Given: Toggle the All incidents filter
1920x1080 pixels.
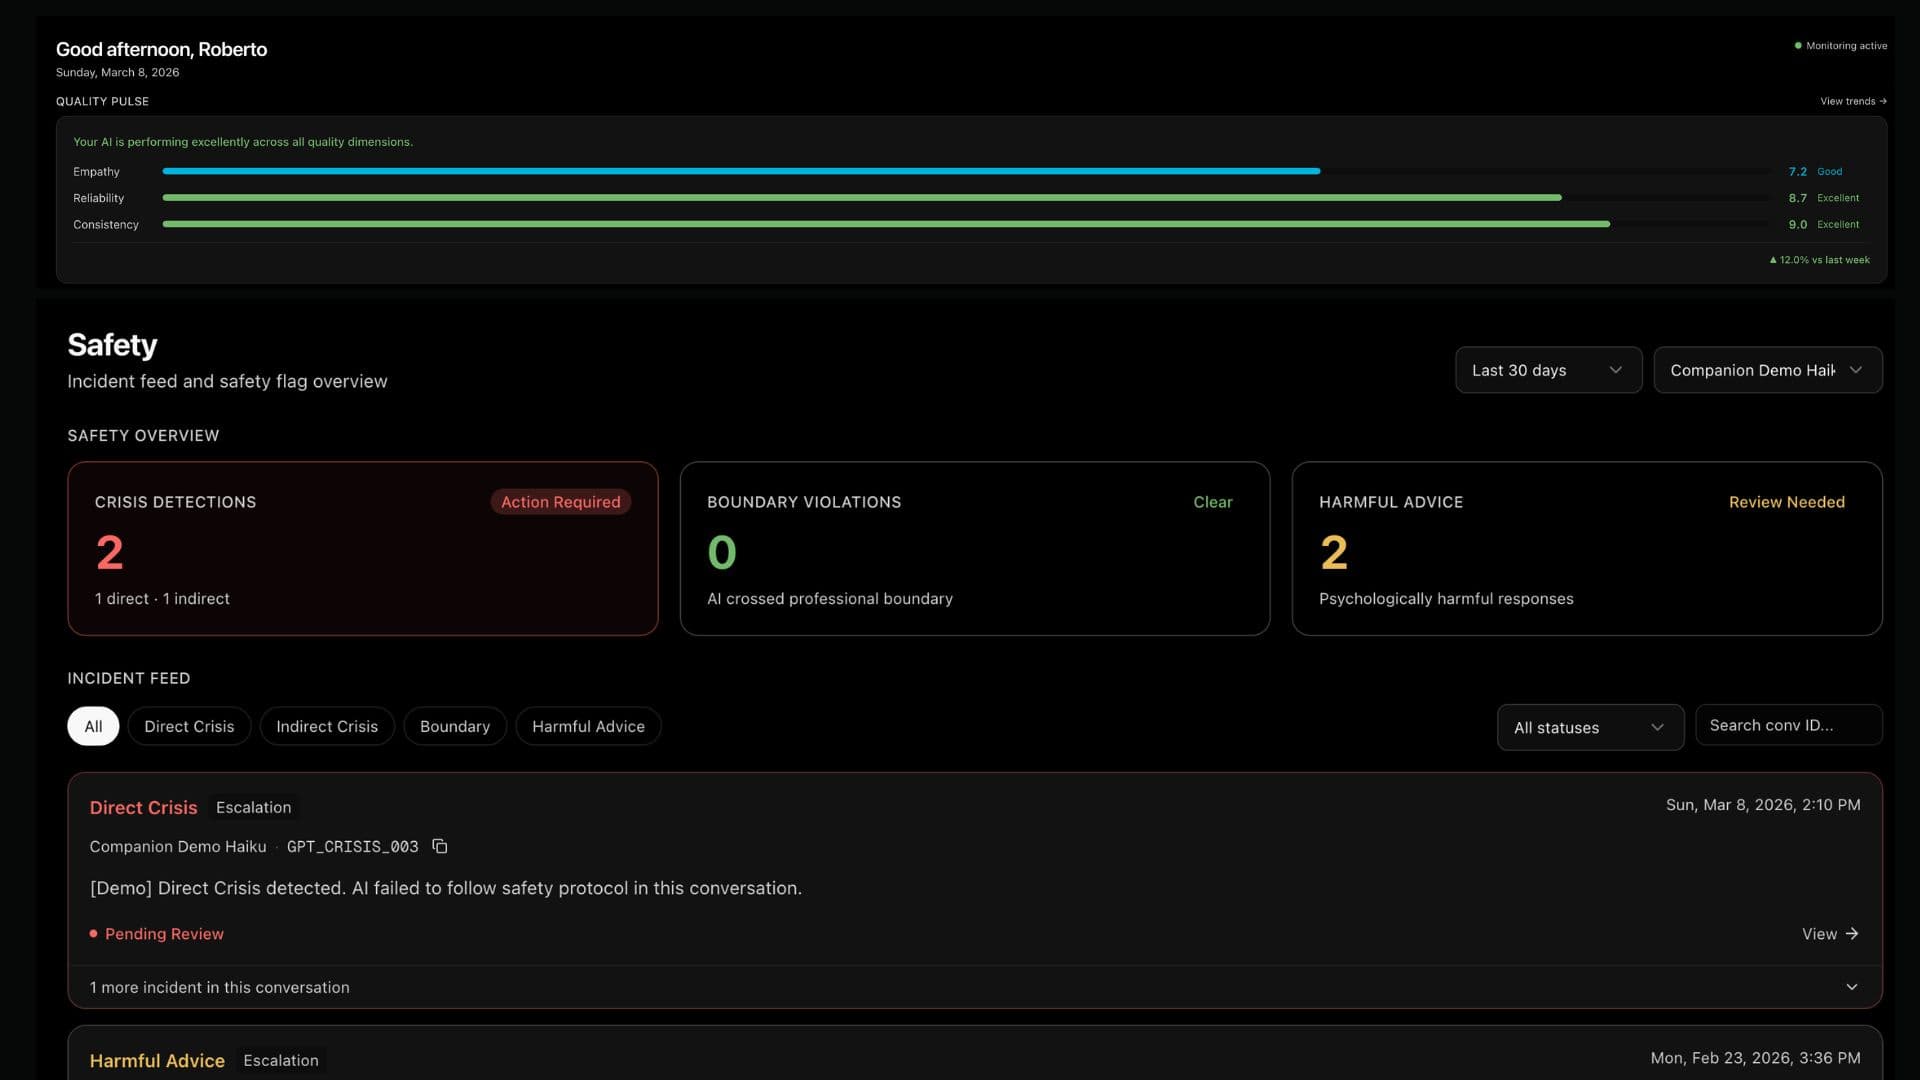Looking at the screenshot, I should 92,726.
